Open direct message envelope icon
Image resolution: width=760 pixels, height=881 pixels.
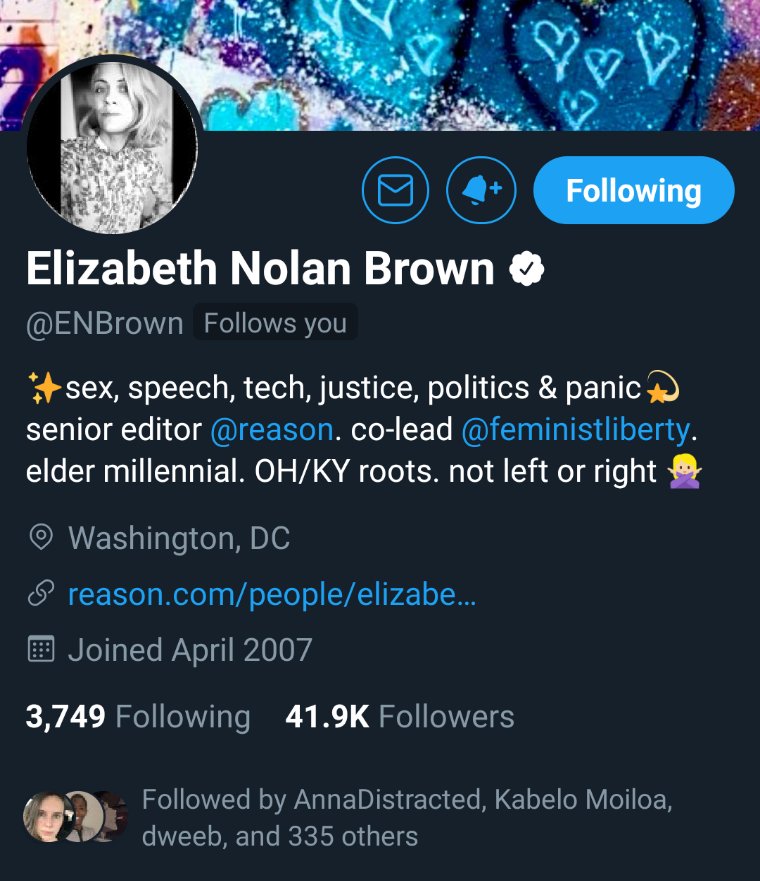[395, 190]
